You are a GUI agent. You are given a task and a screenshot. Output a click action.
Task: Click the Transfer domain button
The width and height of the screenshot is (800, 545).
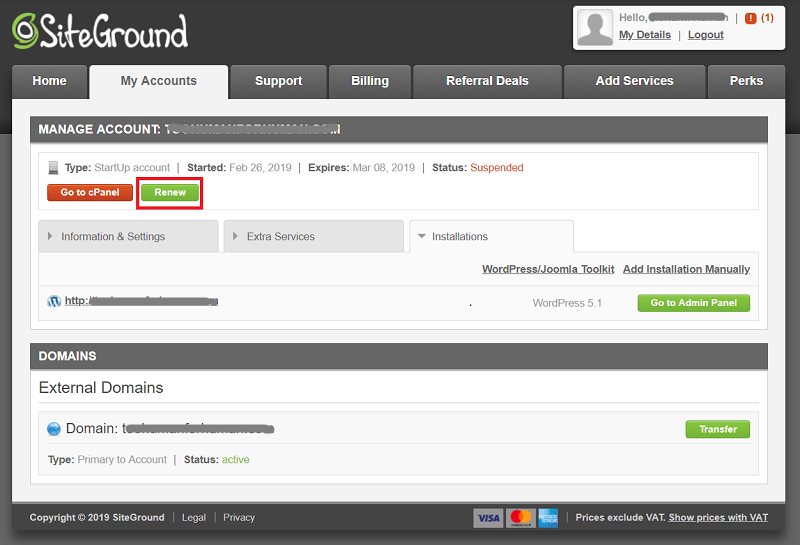pyautogui.click(x=717, y=429)
